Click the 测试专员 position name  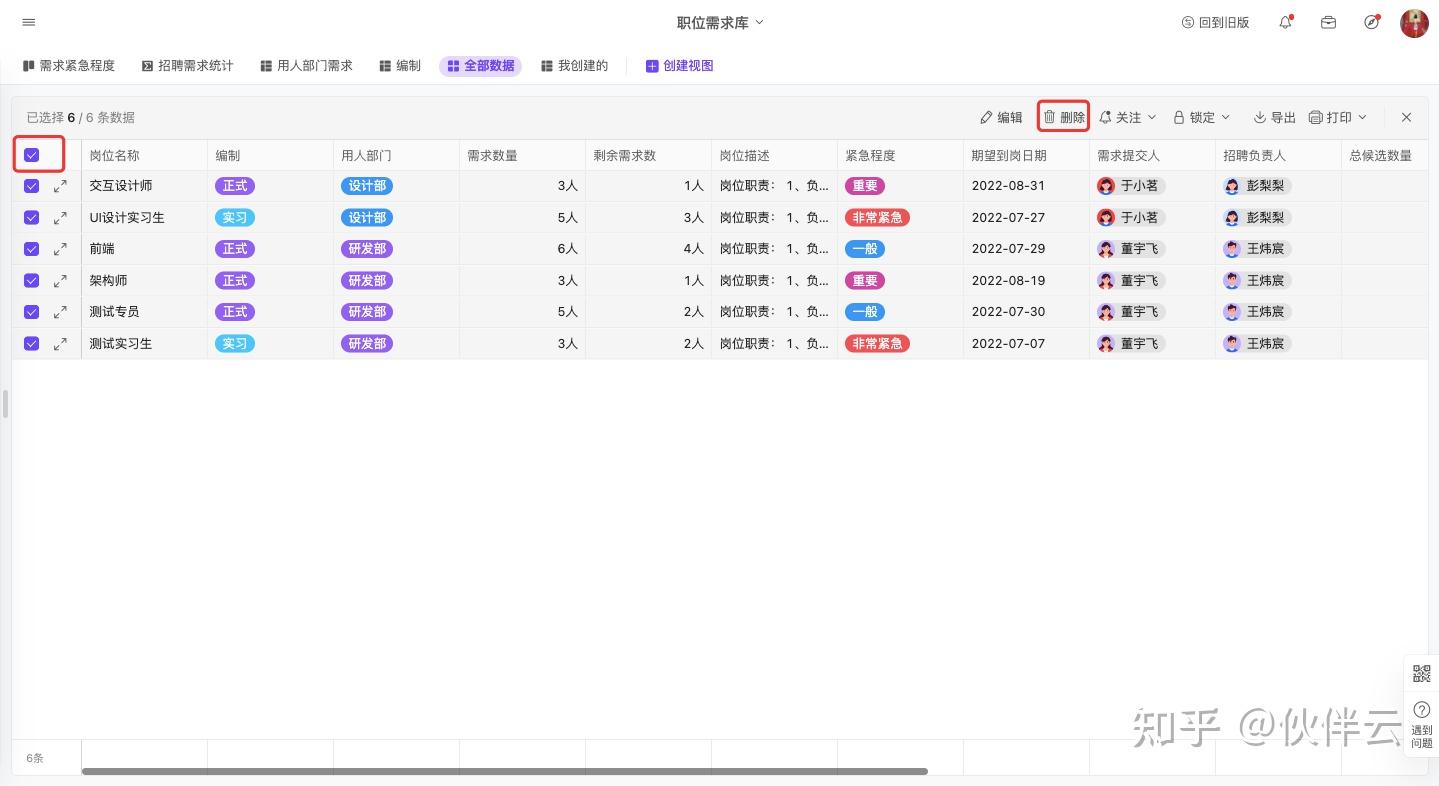[114, 312]
